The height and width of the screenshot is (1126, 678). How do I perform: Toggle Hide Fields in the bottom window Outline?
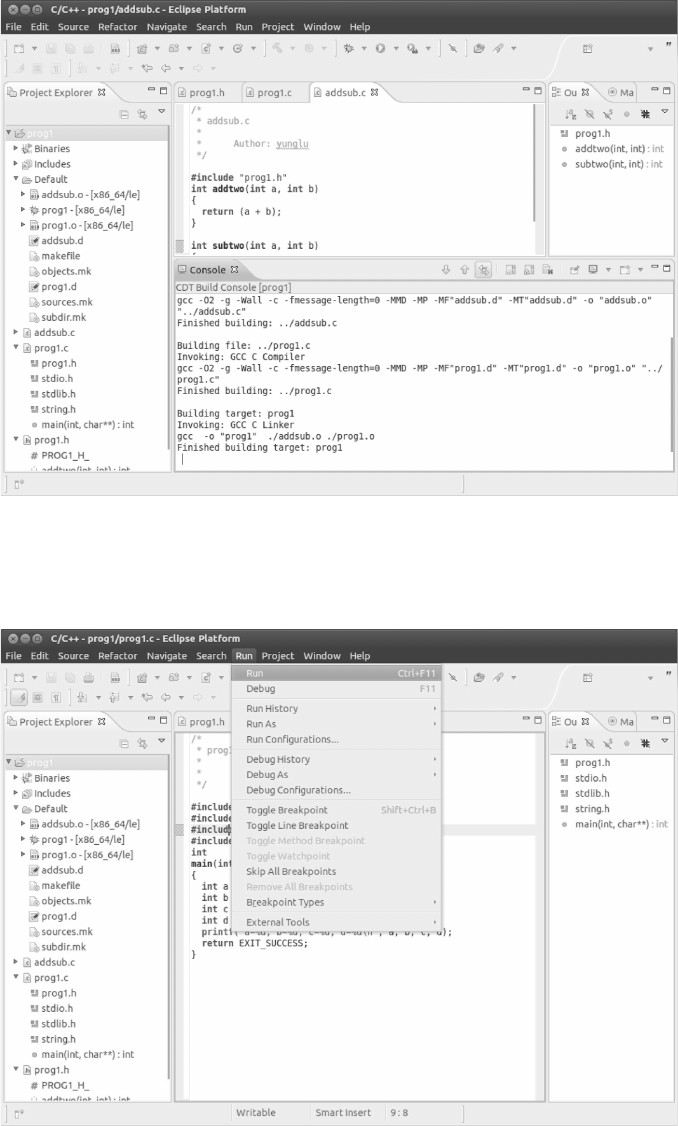[589, 743]
